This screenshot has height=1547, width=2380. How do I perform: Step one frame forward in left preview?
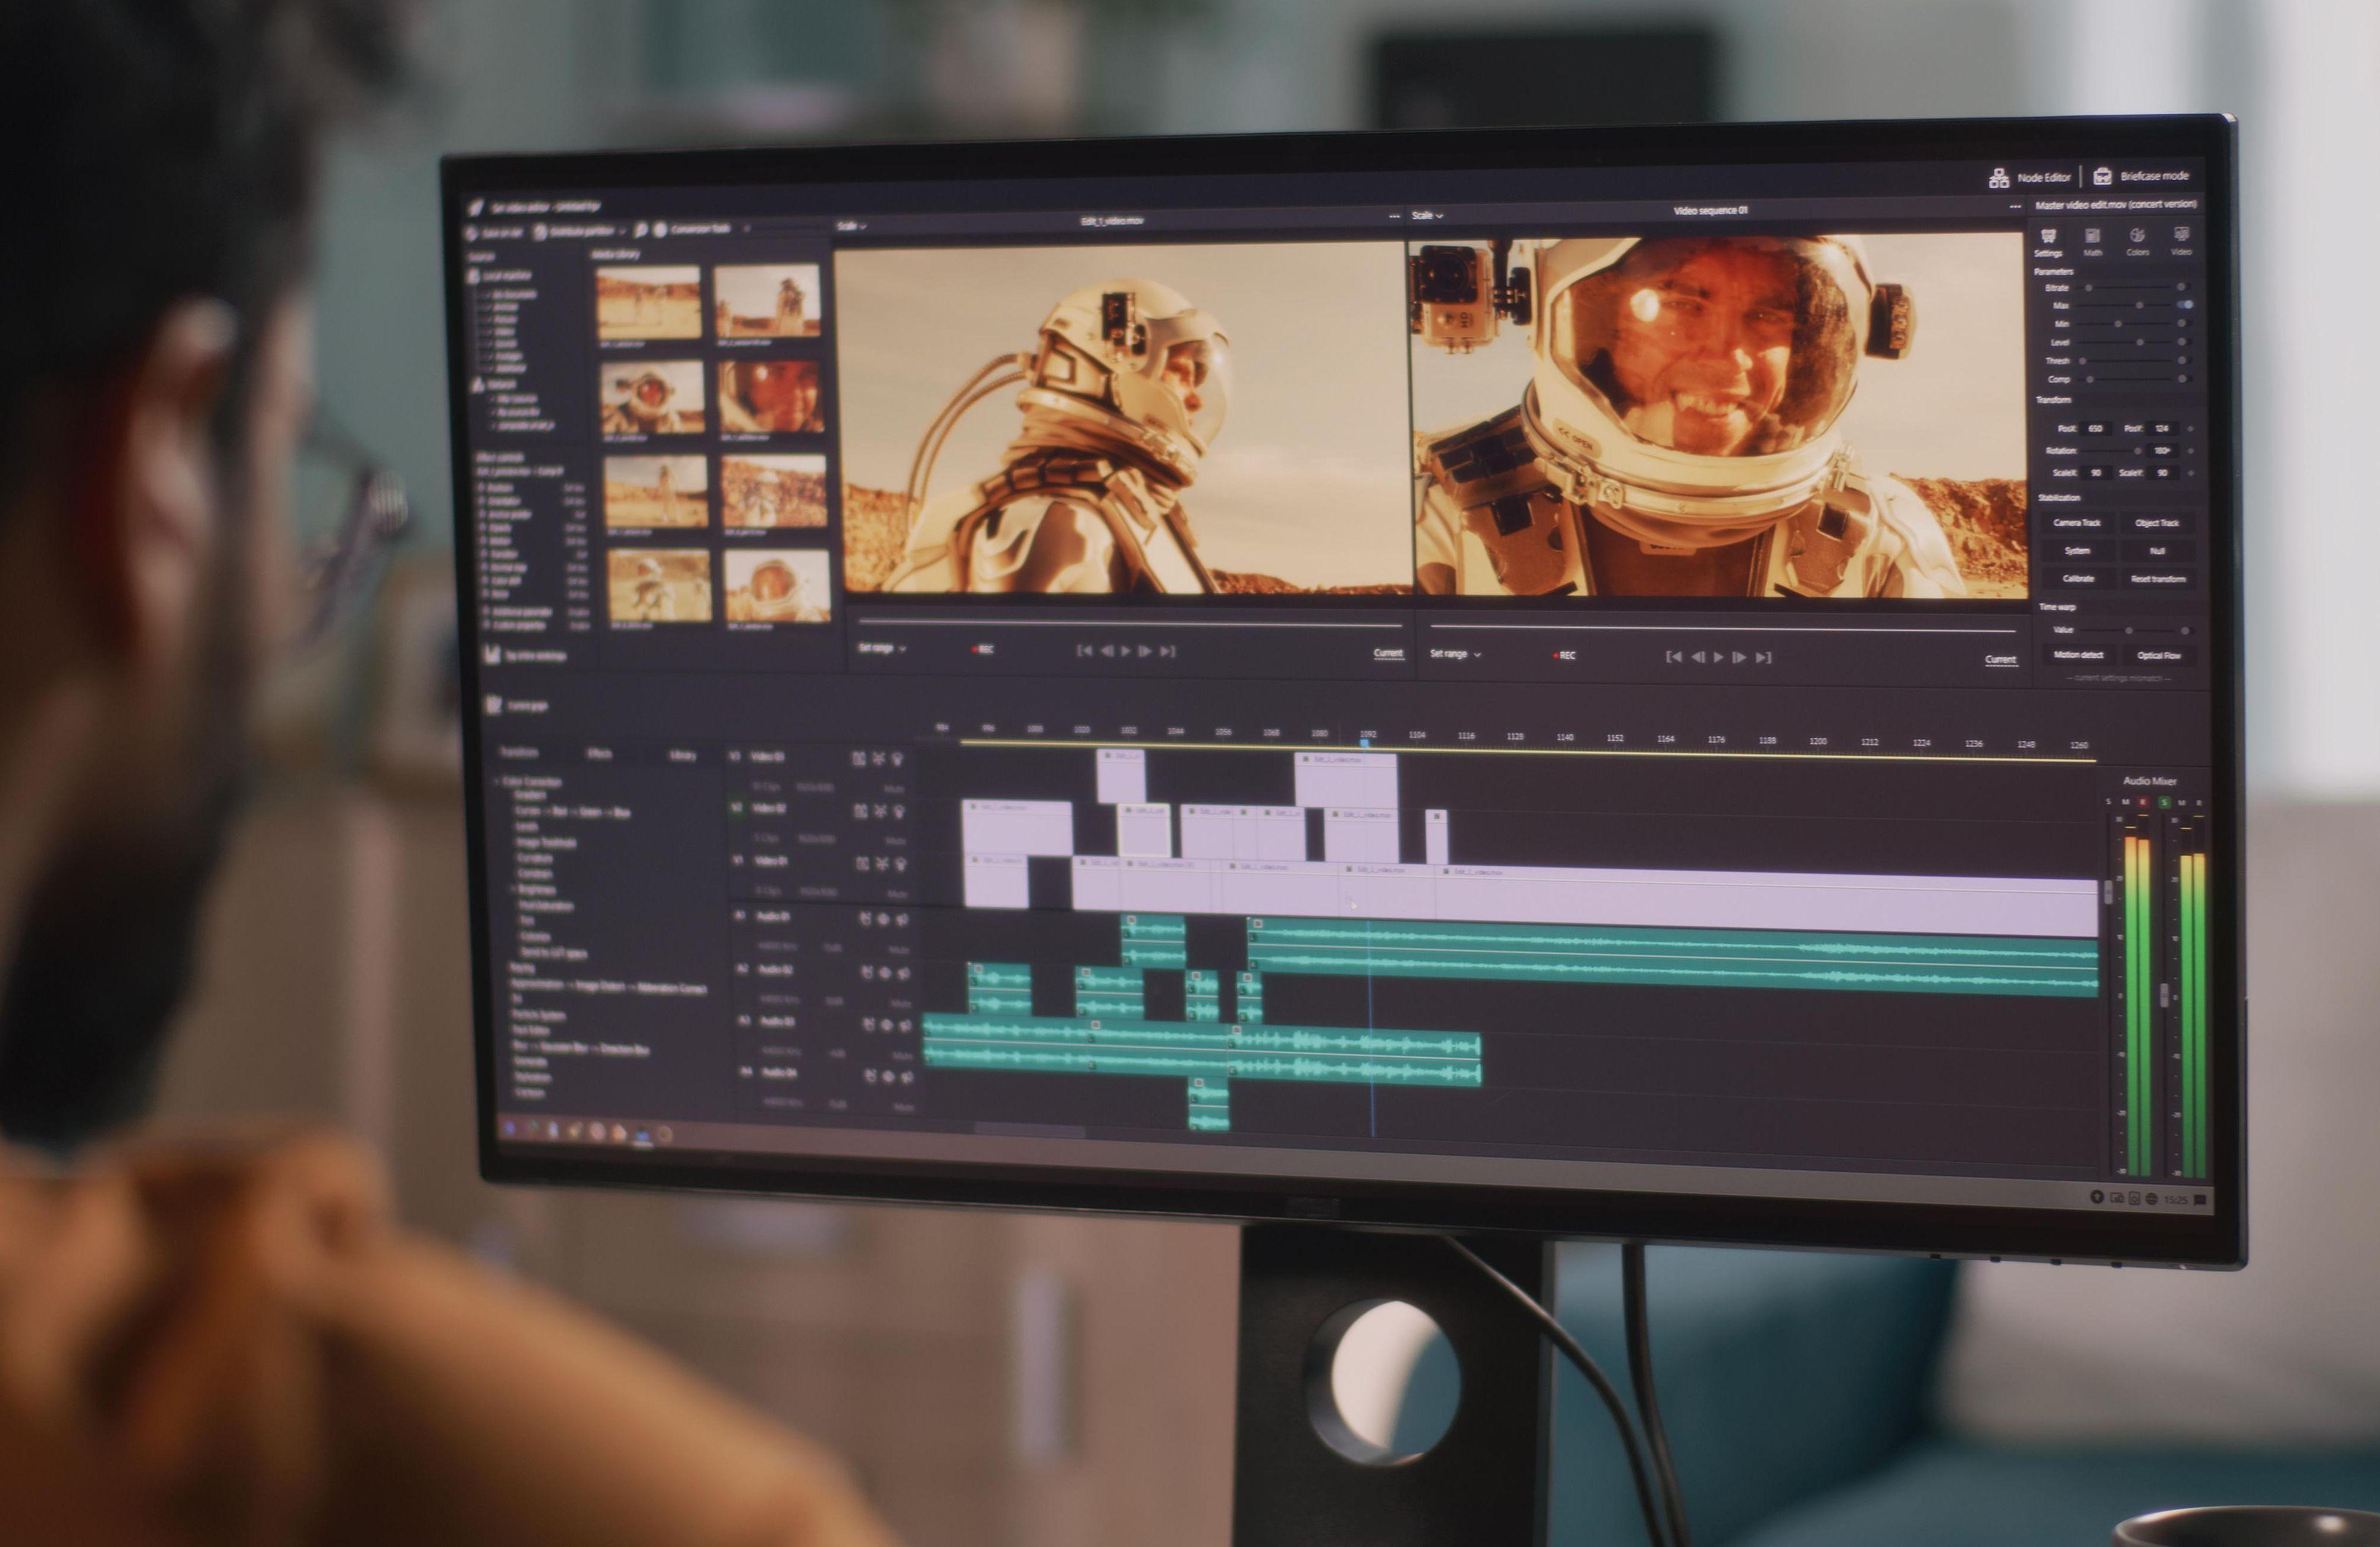click(x=1145, y=651)
